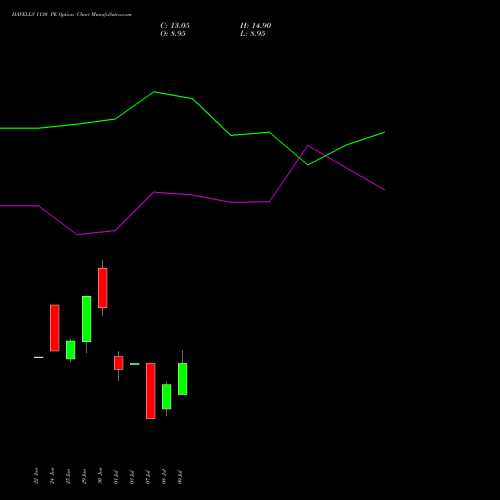Click the green indicator line at its peak
The image size is (500, 500).
click(154, 92)
